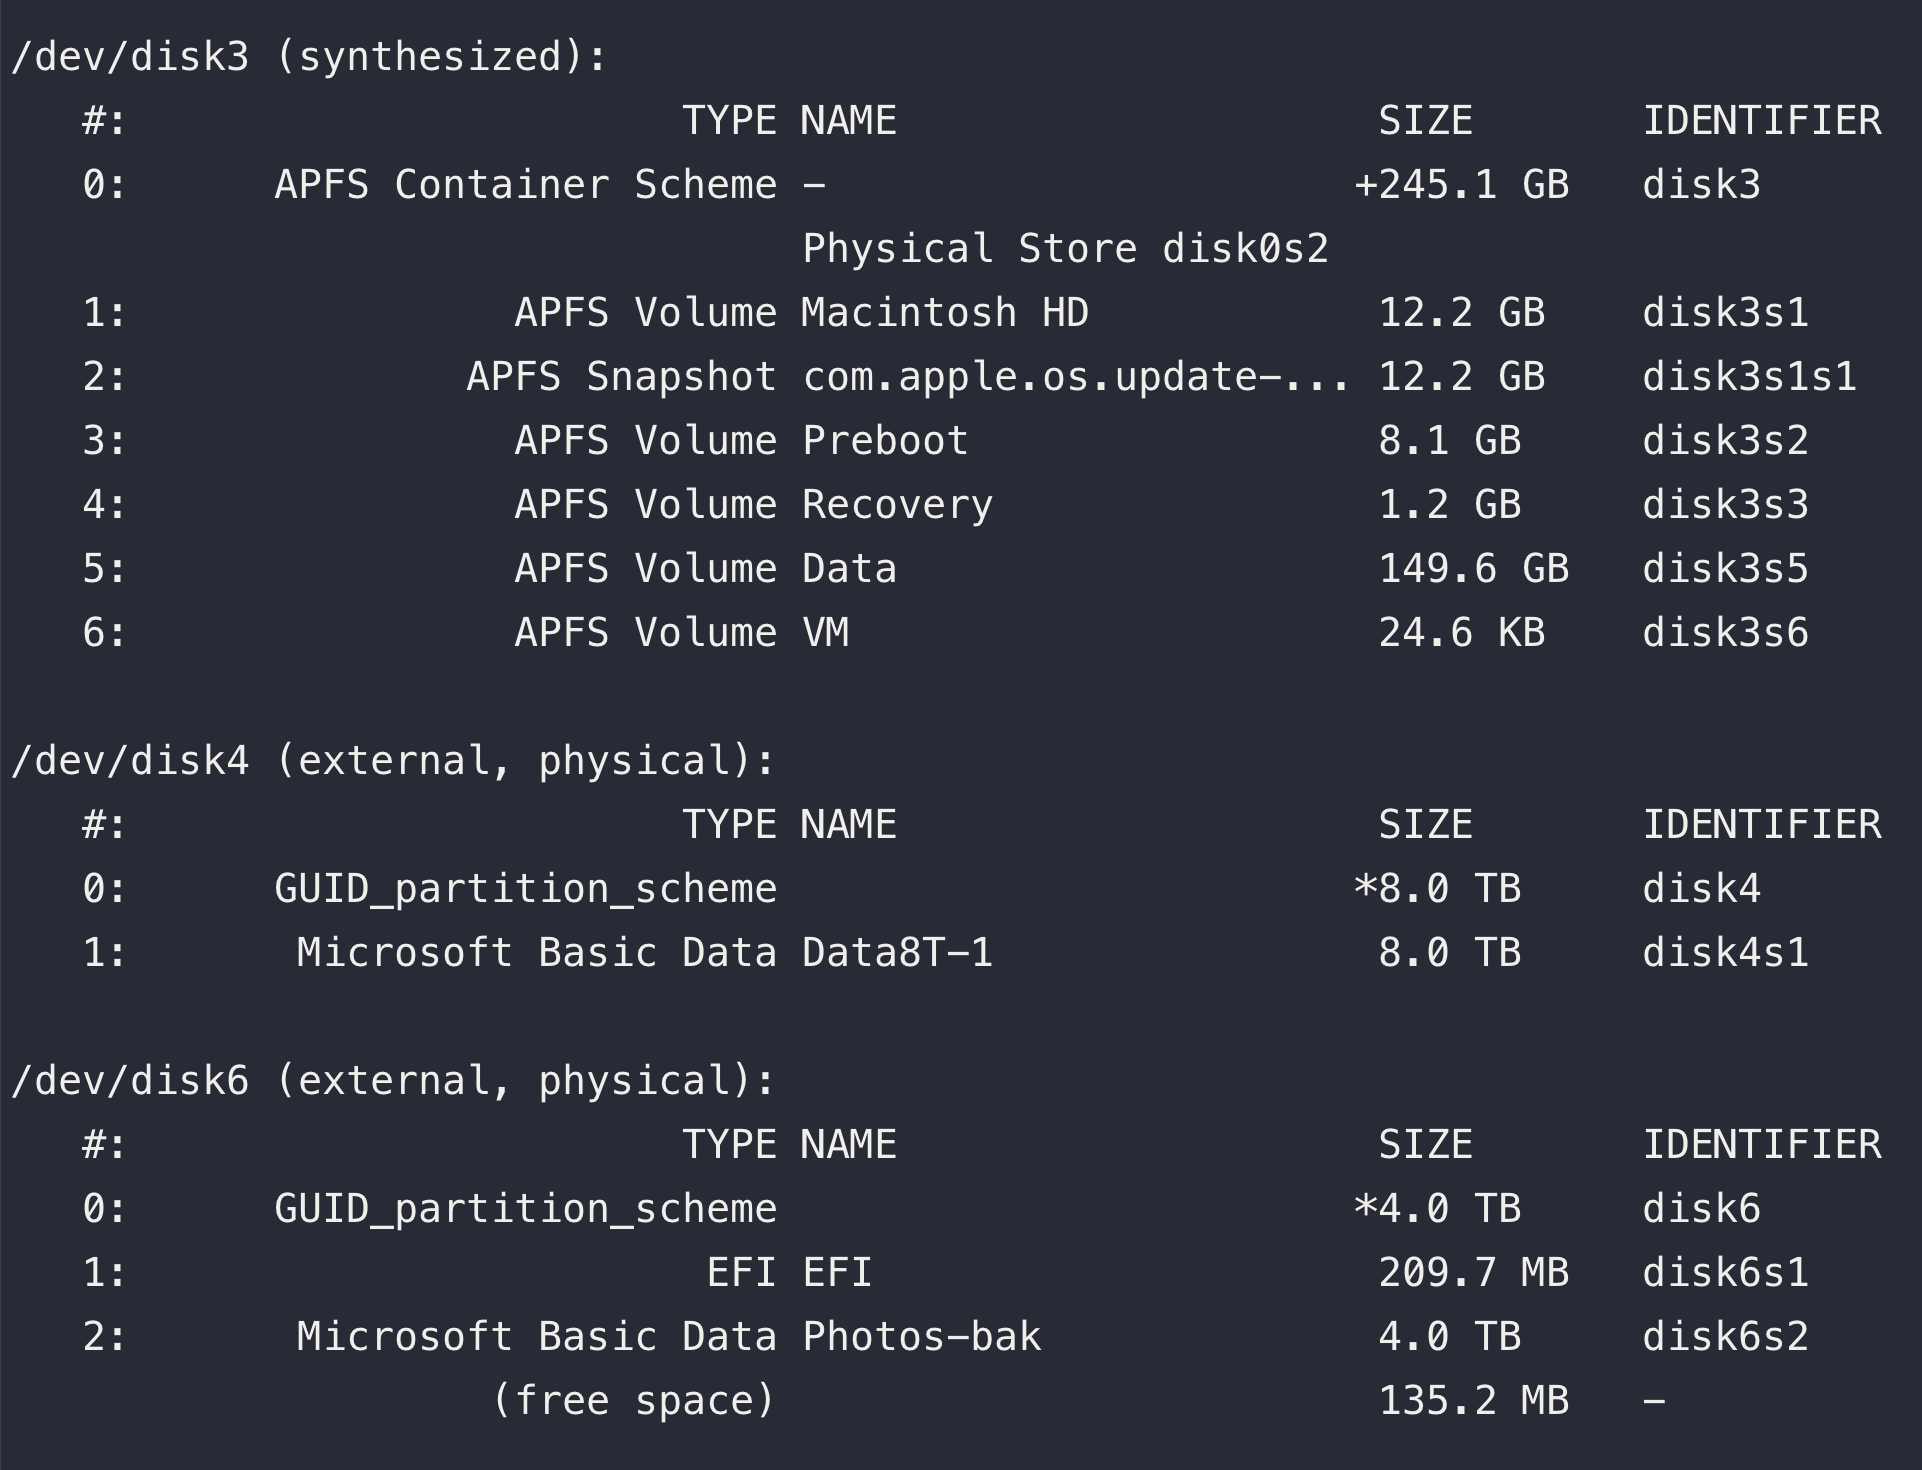Click the disk3s6 identifier
Viewport: 1922px width, 1470px height.
[x=1725, y=633]
